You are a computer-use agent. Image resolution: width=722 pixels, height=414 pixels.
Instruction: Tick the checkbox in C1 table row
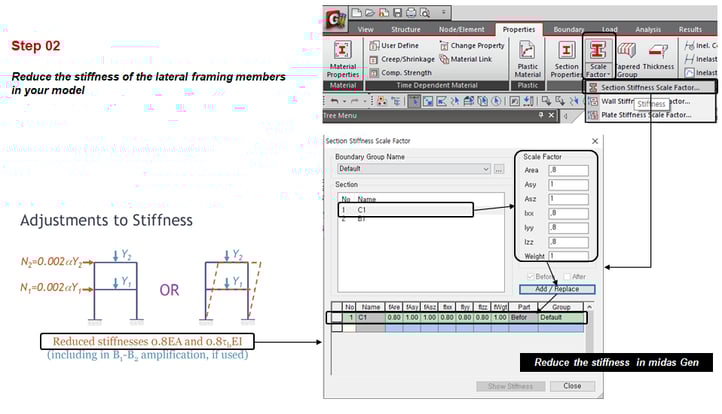[337, 317]
